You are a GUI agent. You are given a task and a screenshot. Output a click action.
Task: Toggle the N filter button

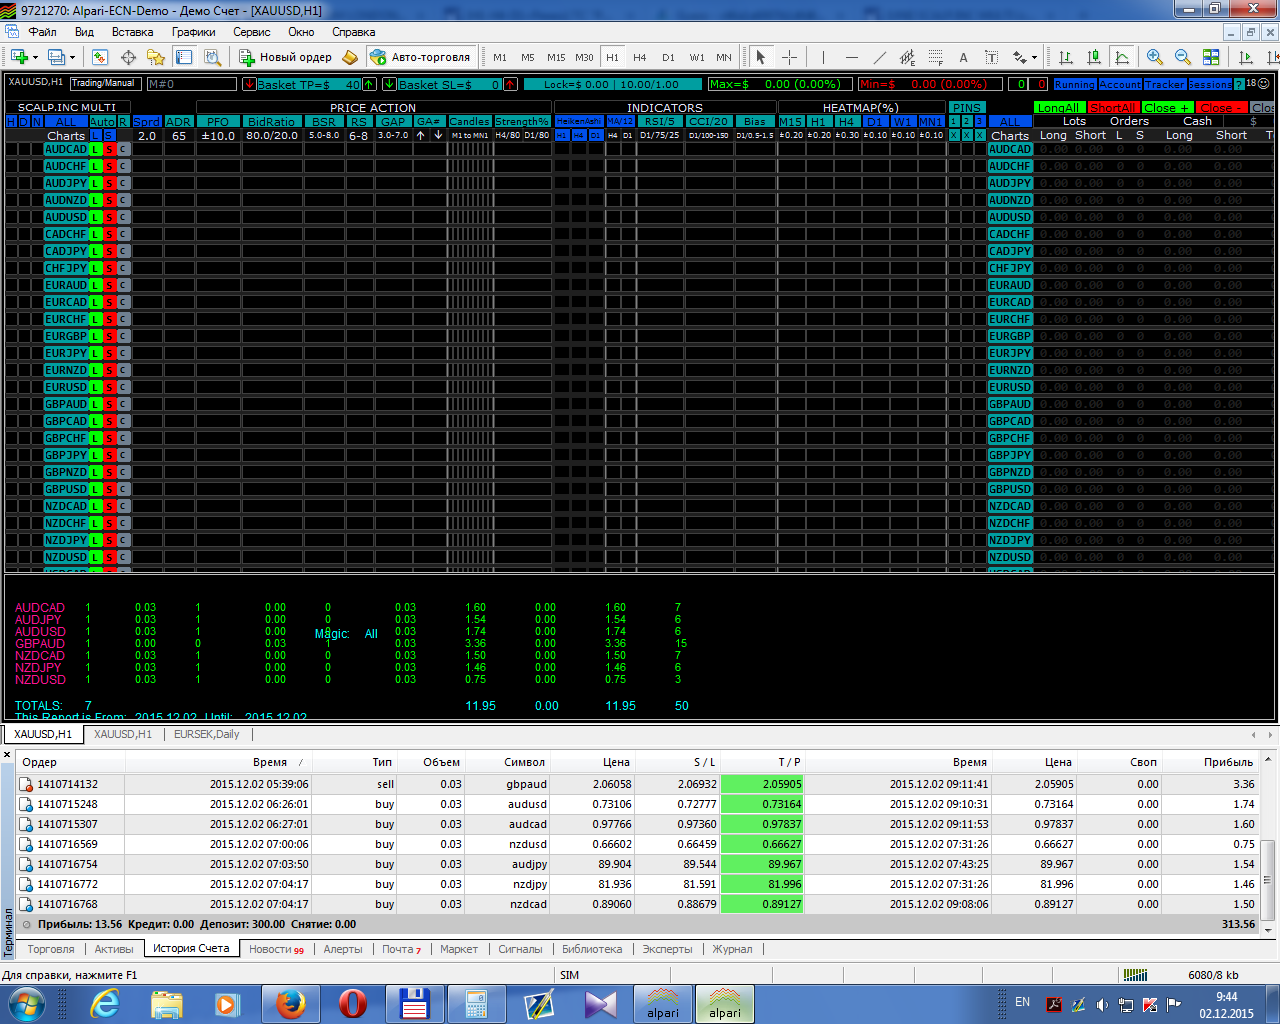[x=37, y=121]
